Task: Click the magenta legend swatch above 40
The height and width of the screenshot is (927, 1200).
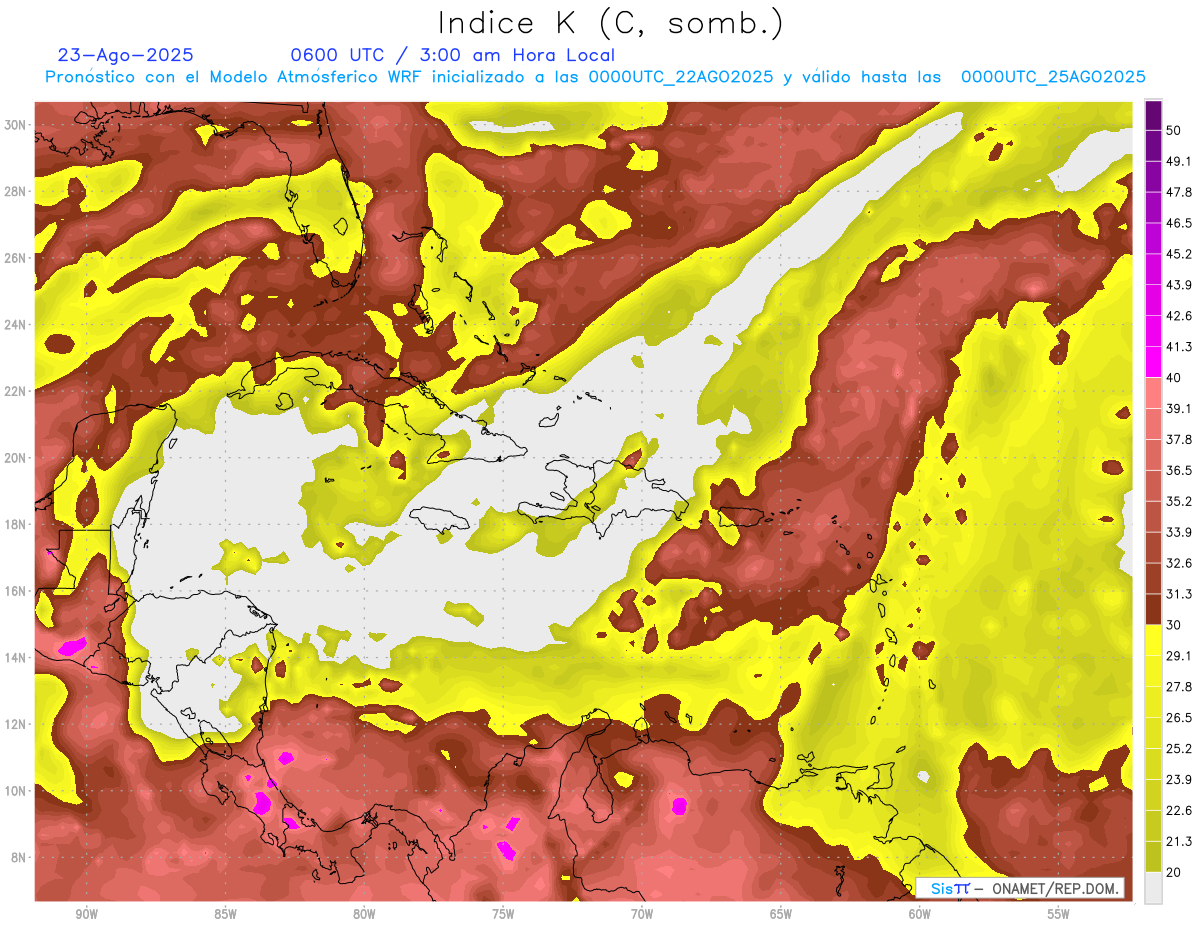Action: (x=1153, y=362)
